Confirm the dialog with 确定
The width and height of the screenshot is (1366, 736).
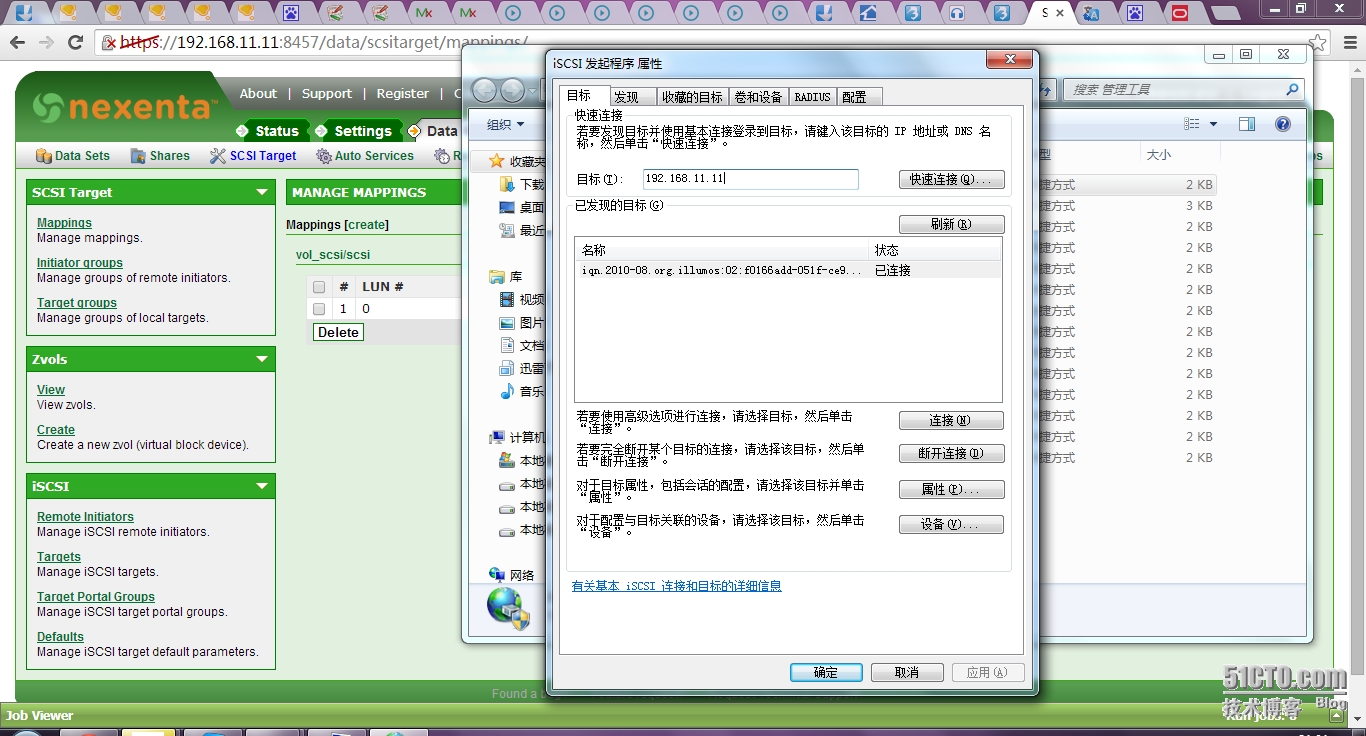click(826, 673)
